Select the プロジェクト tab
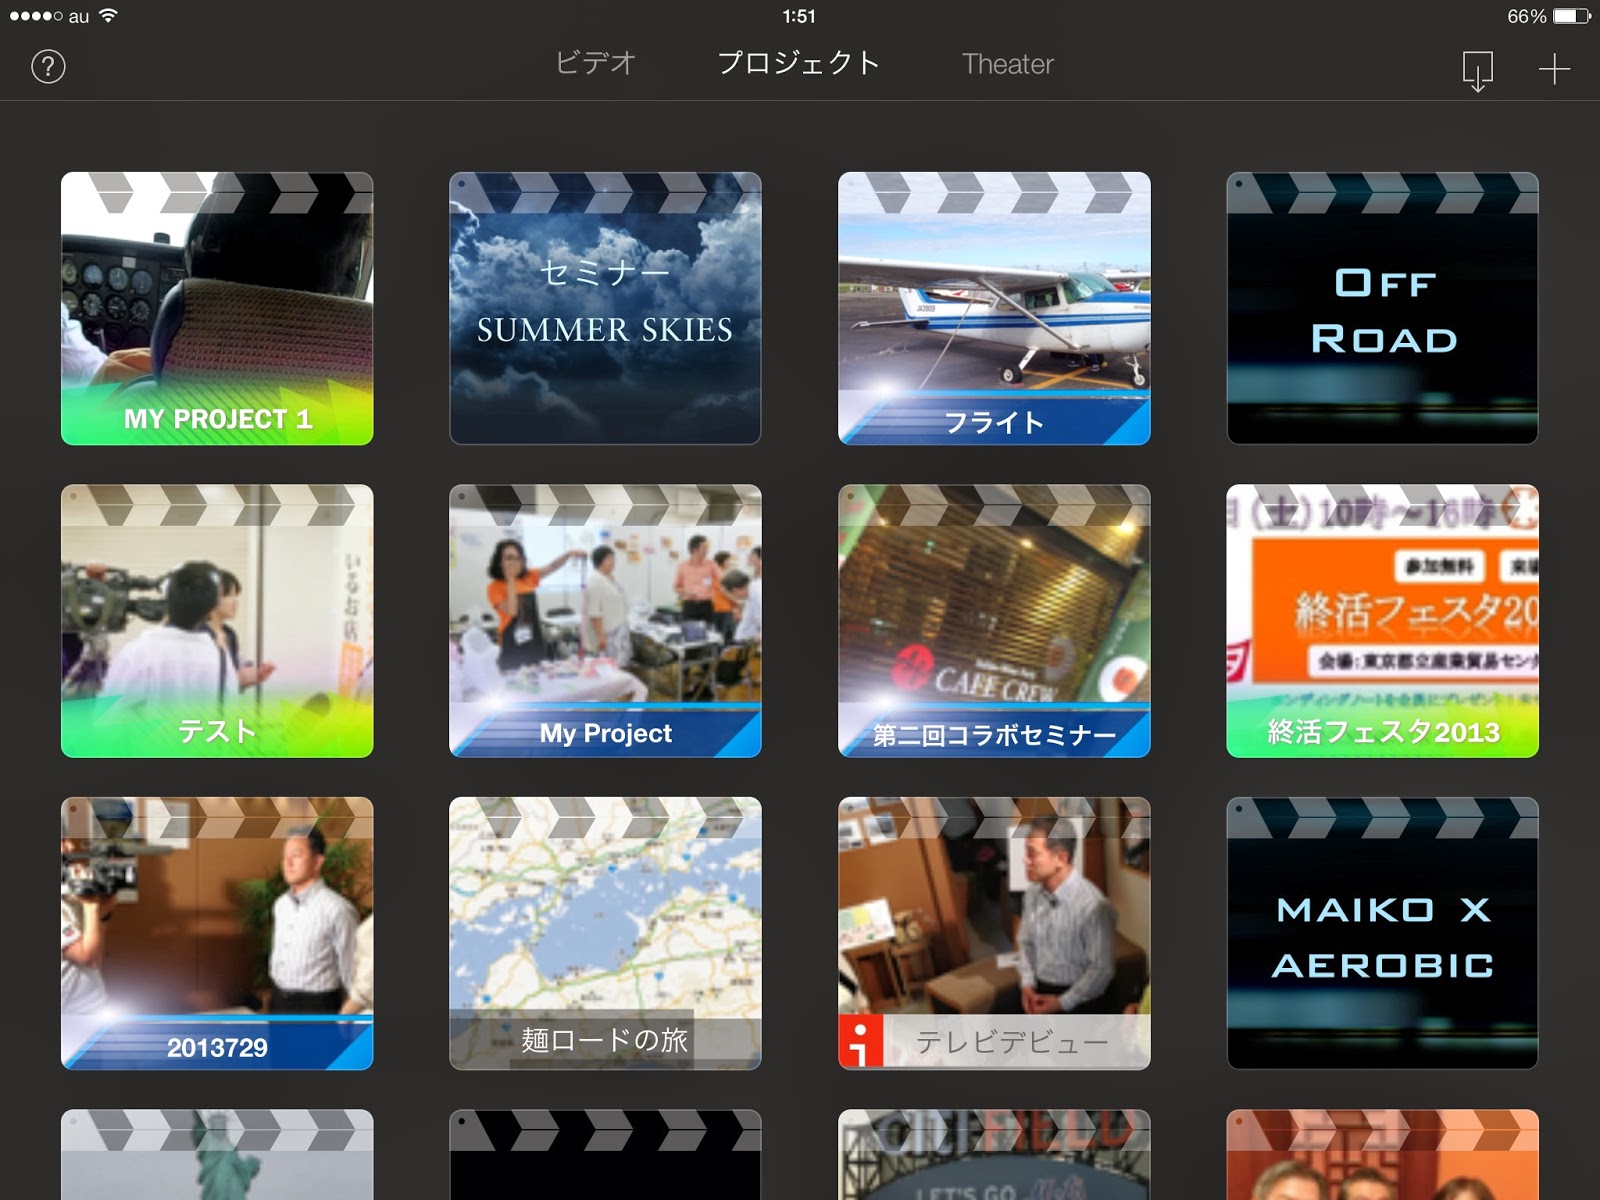This screenshot has height=1200, width=1600. point(799,63)
